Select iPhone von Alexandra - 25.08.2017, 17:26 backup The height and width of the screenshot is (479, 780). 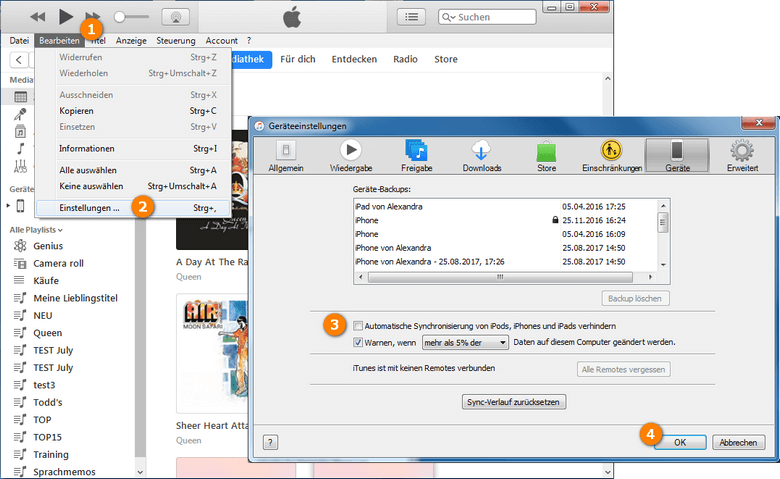(506, 262)
